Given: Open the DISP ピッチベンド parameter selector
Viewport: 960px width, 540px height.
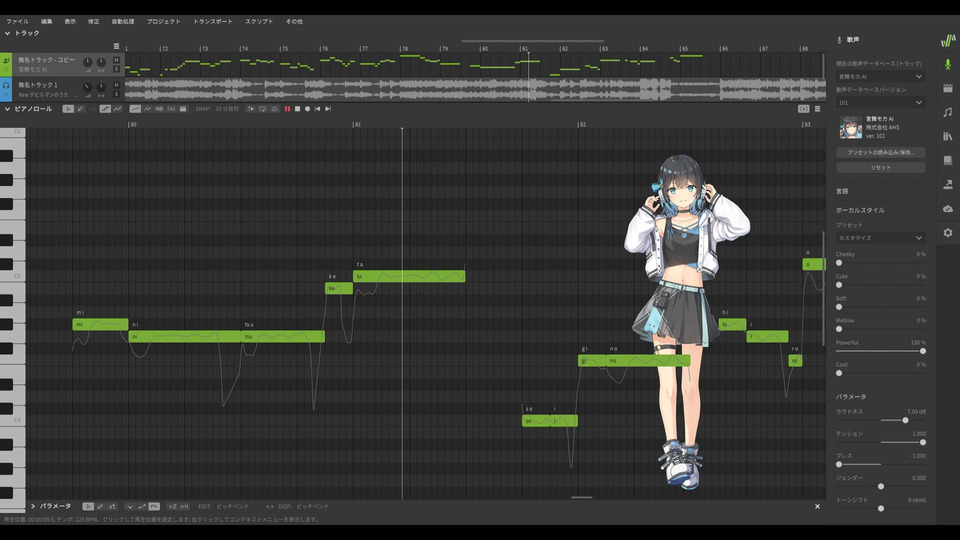Looking at the screenshot, I should click(x=312, y=506).
